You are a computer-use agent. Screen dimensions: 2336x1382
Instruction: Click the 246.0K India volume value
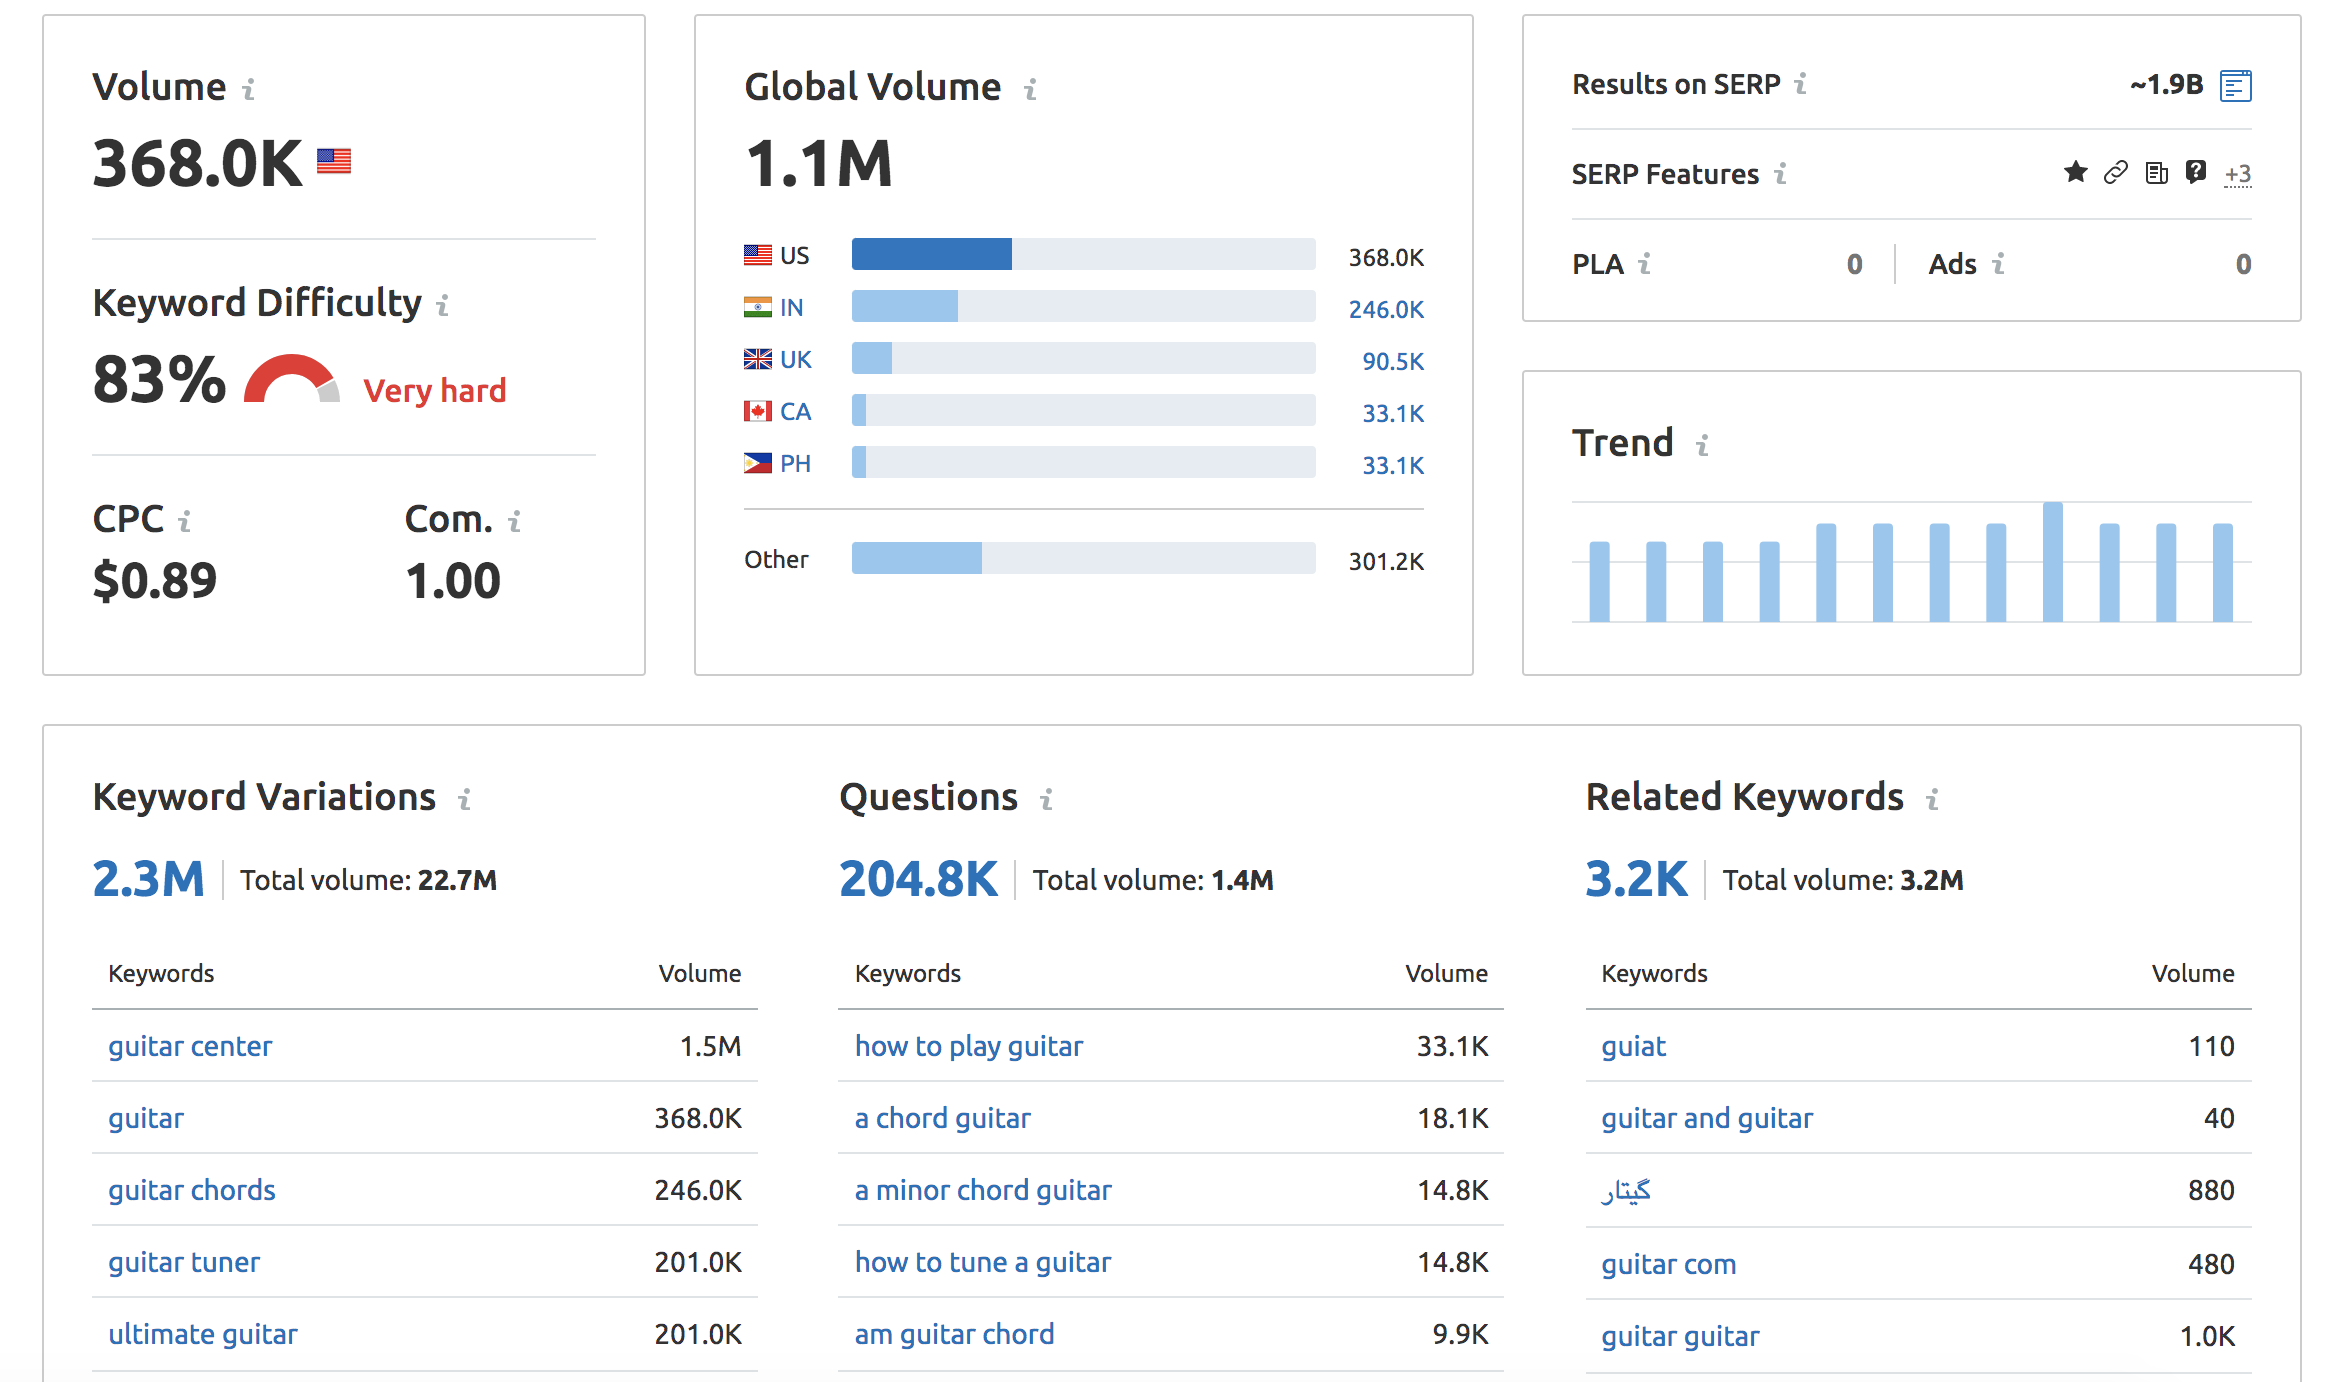(1386, 310)
